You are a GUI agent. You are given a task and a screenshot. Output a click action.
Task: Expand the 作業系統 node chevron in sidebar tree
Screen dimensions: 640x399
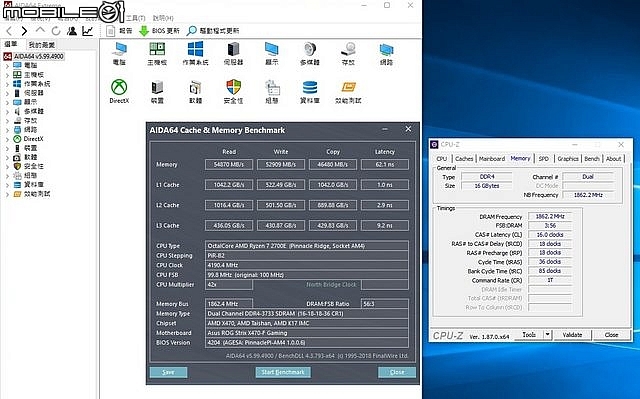pyautogui.click(x=7, y=84)
